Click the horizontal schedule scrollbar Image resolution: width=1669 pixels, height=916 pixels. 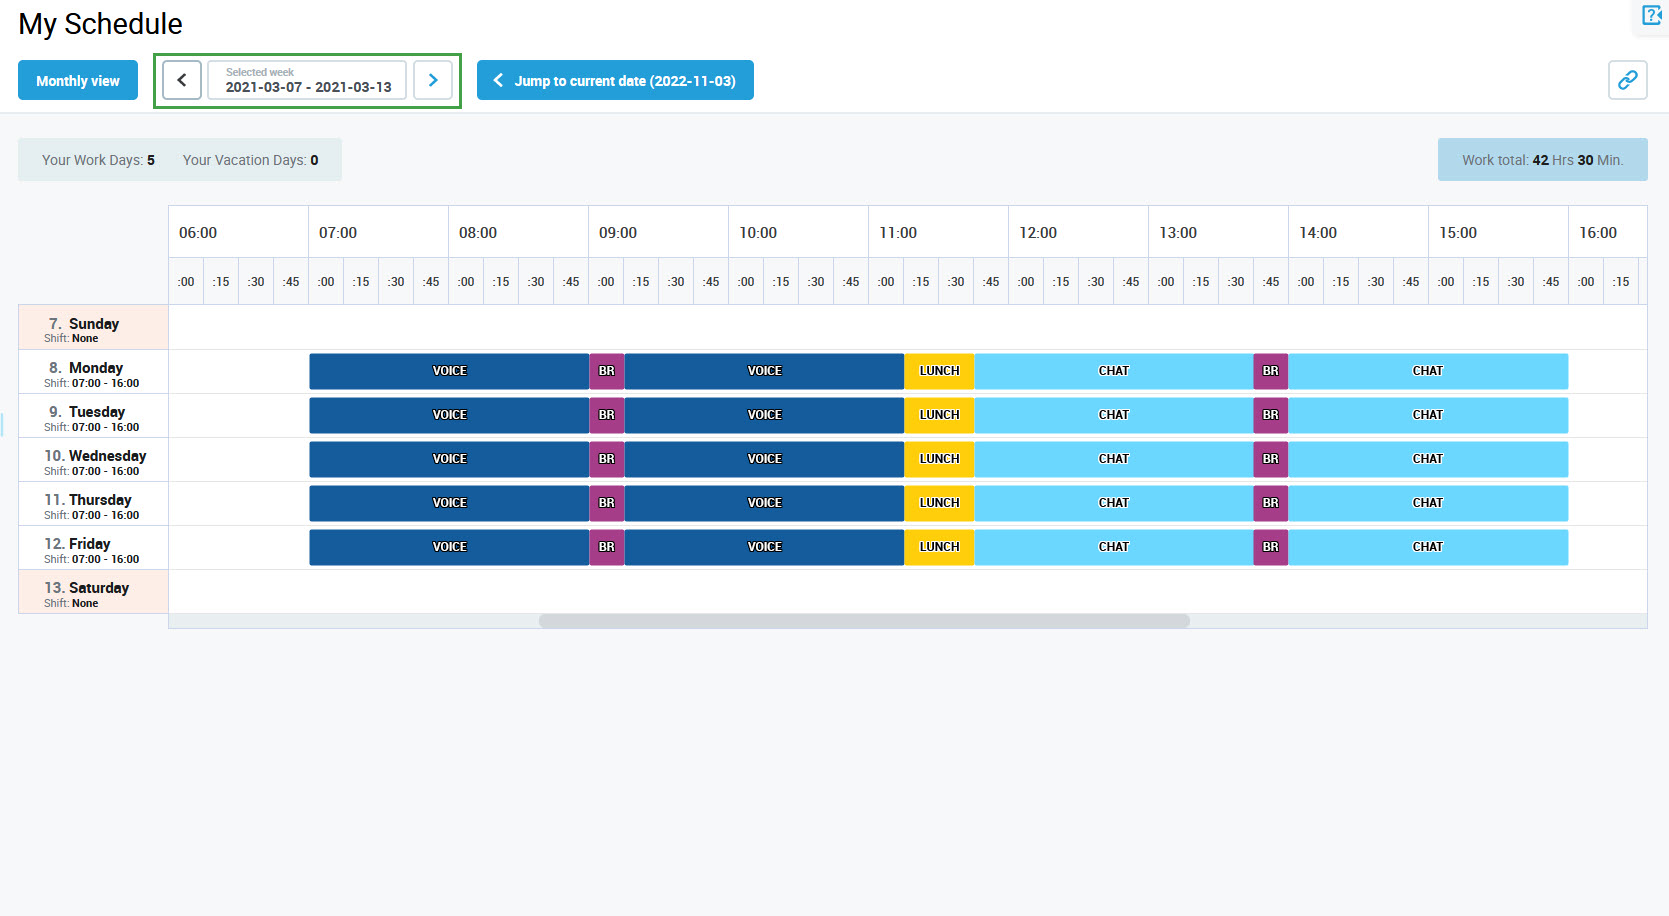pyautogui.click(x=864, y=621)
